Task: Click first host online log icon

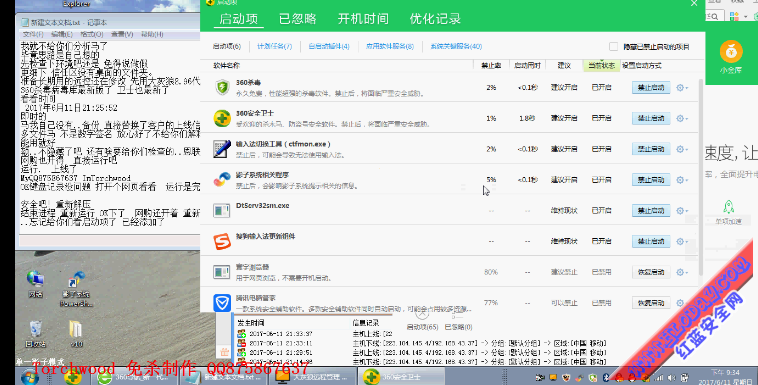Action: [241, 334]
